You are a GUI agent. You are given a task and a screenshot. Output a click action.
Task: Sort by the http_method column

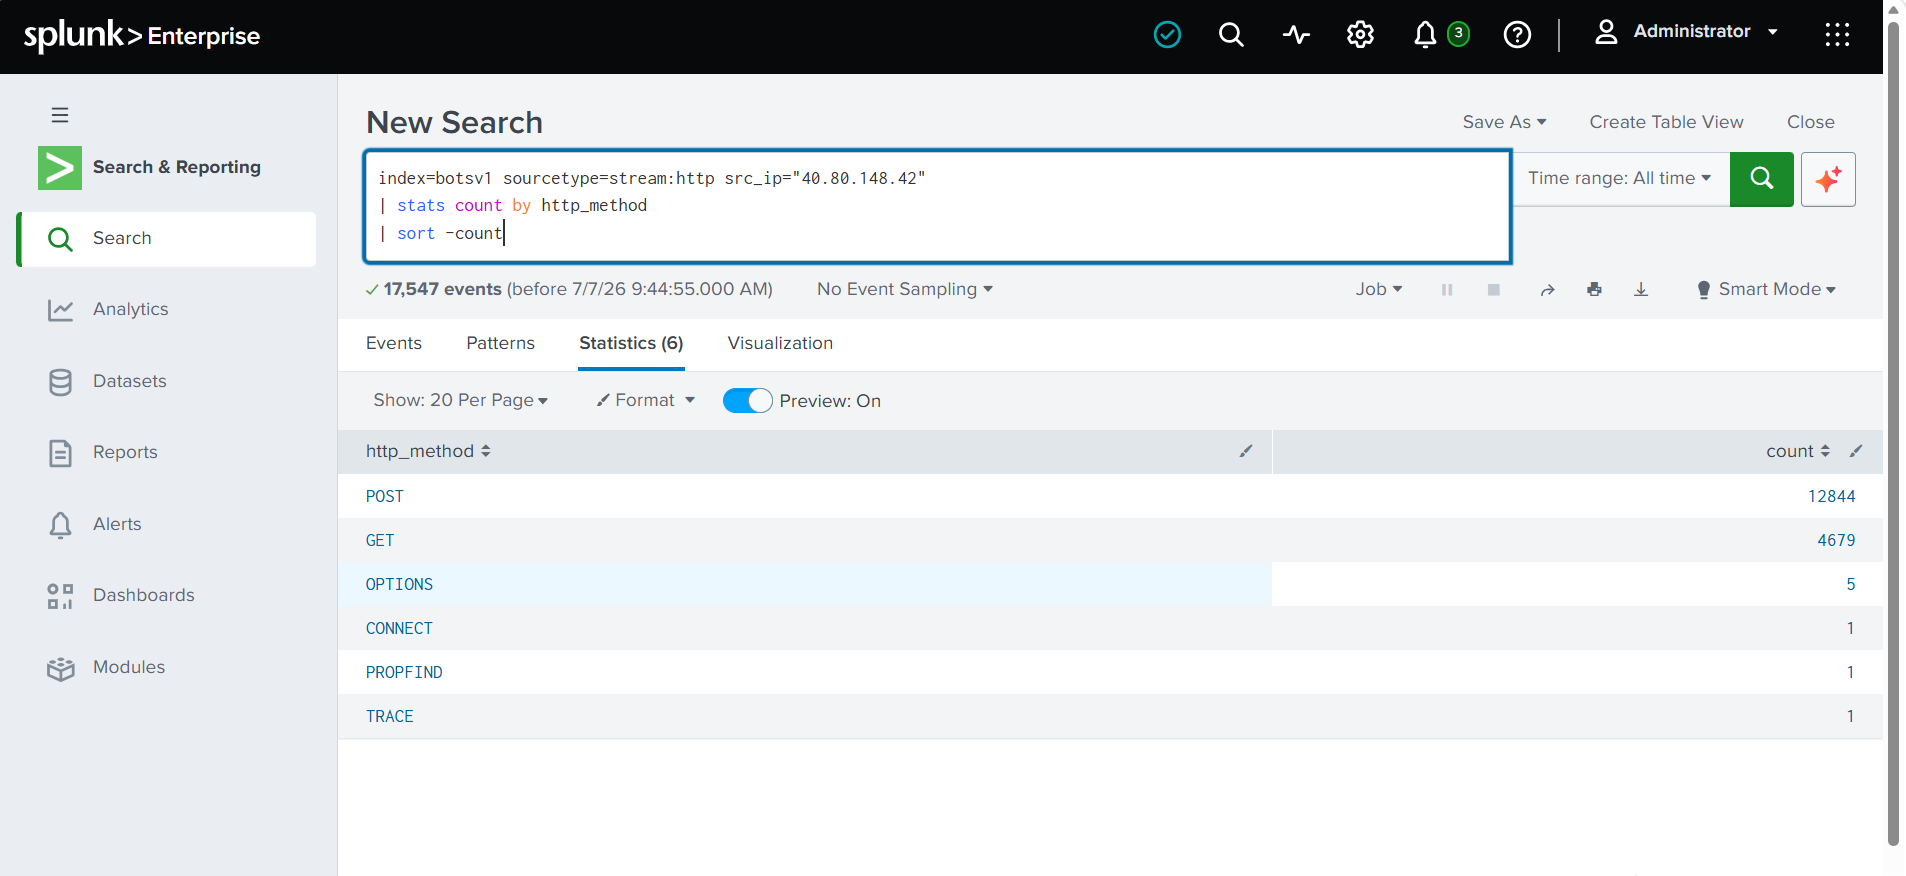(428, 451)
